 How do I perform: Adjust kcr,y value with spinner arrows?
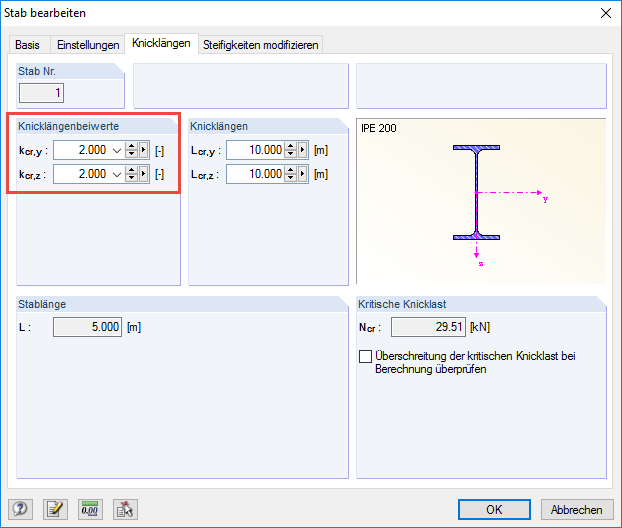(x=131, y=150)
